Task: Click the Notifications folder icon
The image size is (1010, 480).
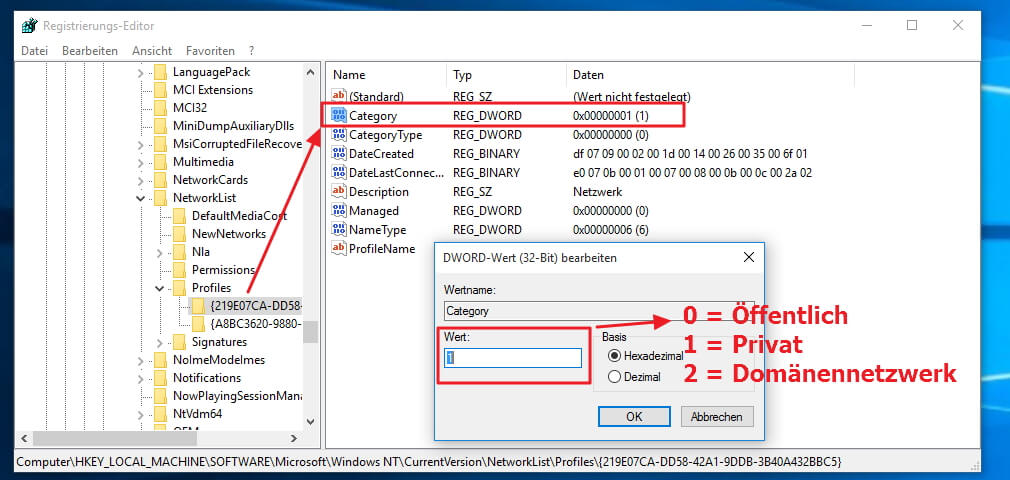Action: point(160,378)
